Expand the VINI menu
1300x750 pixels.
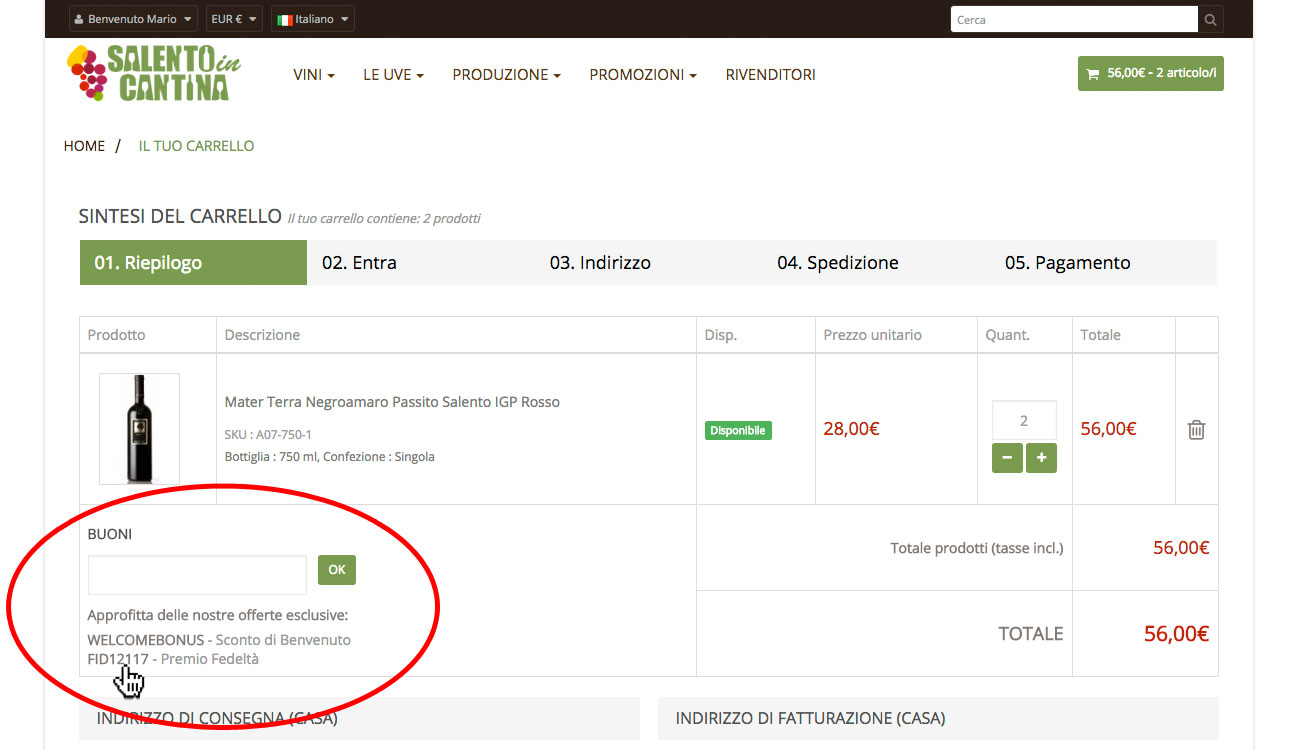pos(314,75)
